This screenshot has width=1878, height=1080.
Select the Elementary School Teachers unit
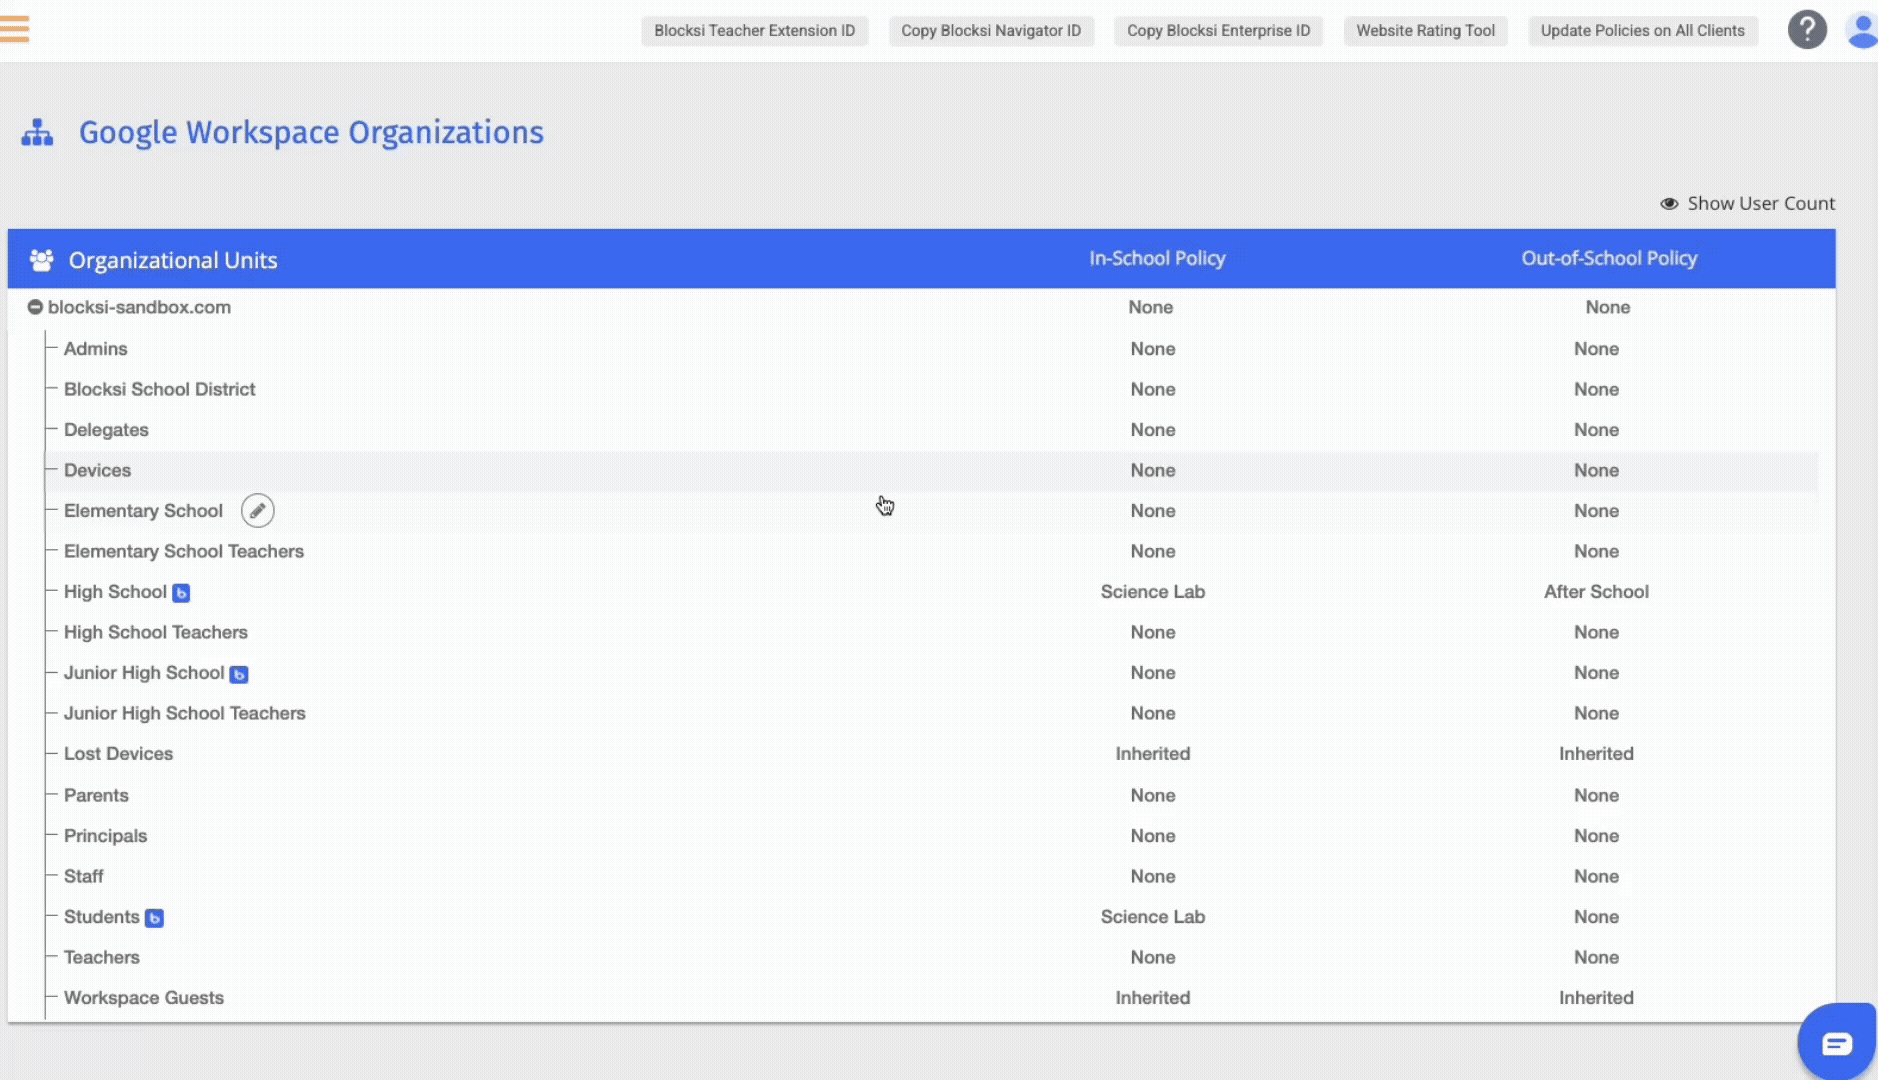click(184, 551)
